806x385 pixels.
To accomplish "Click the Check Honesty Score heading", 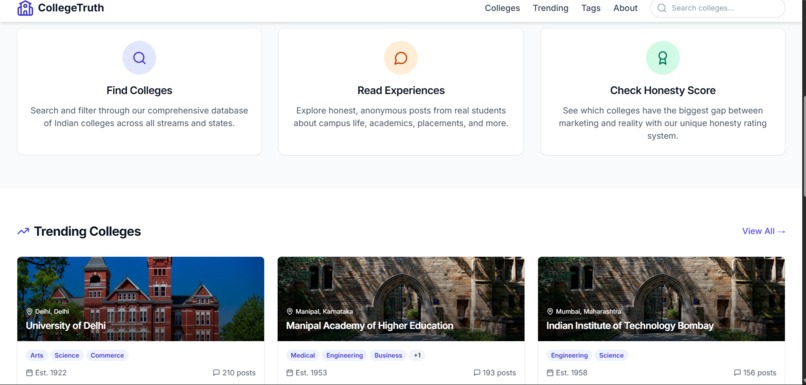I will [x=663, y=90].
